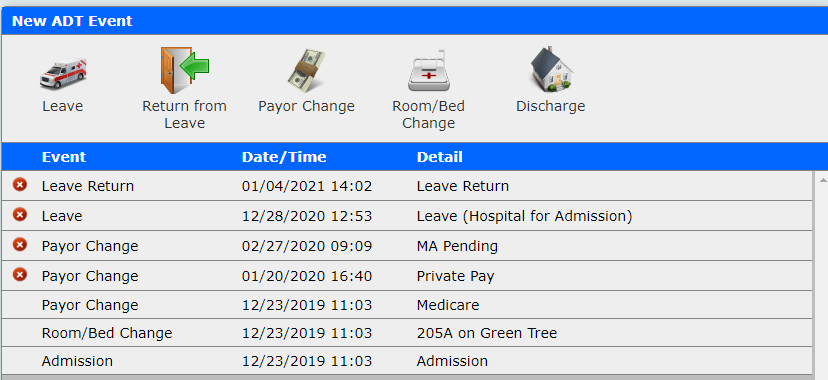The height and width of the screenshot is (380, 828).
Task: Select the Return from Leave door icon
Action: point(184,70)
